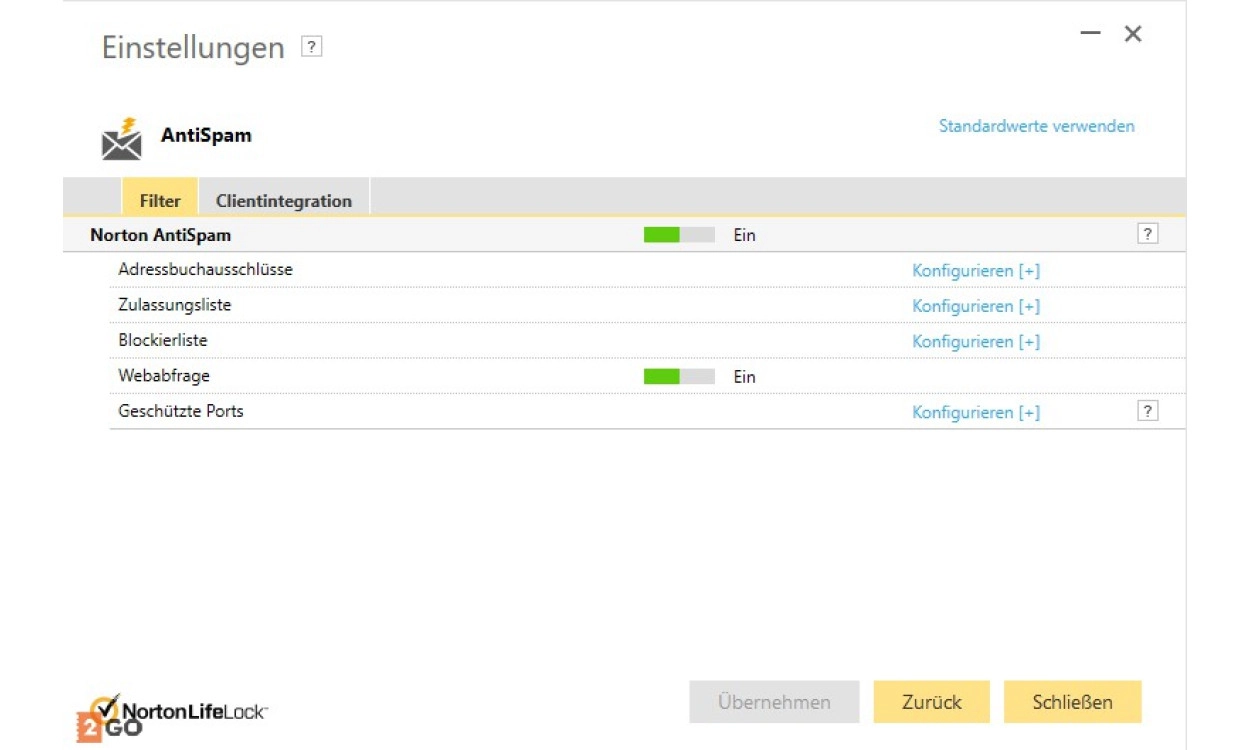Expand Konfigurieren for Adressbuchausschlüsse
This screenshot has height=750, width=1250.
(975, 271)
